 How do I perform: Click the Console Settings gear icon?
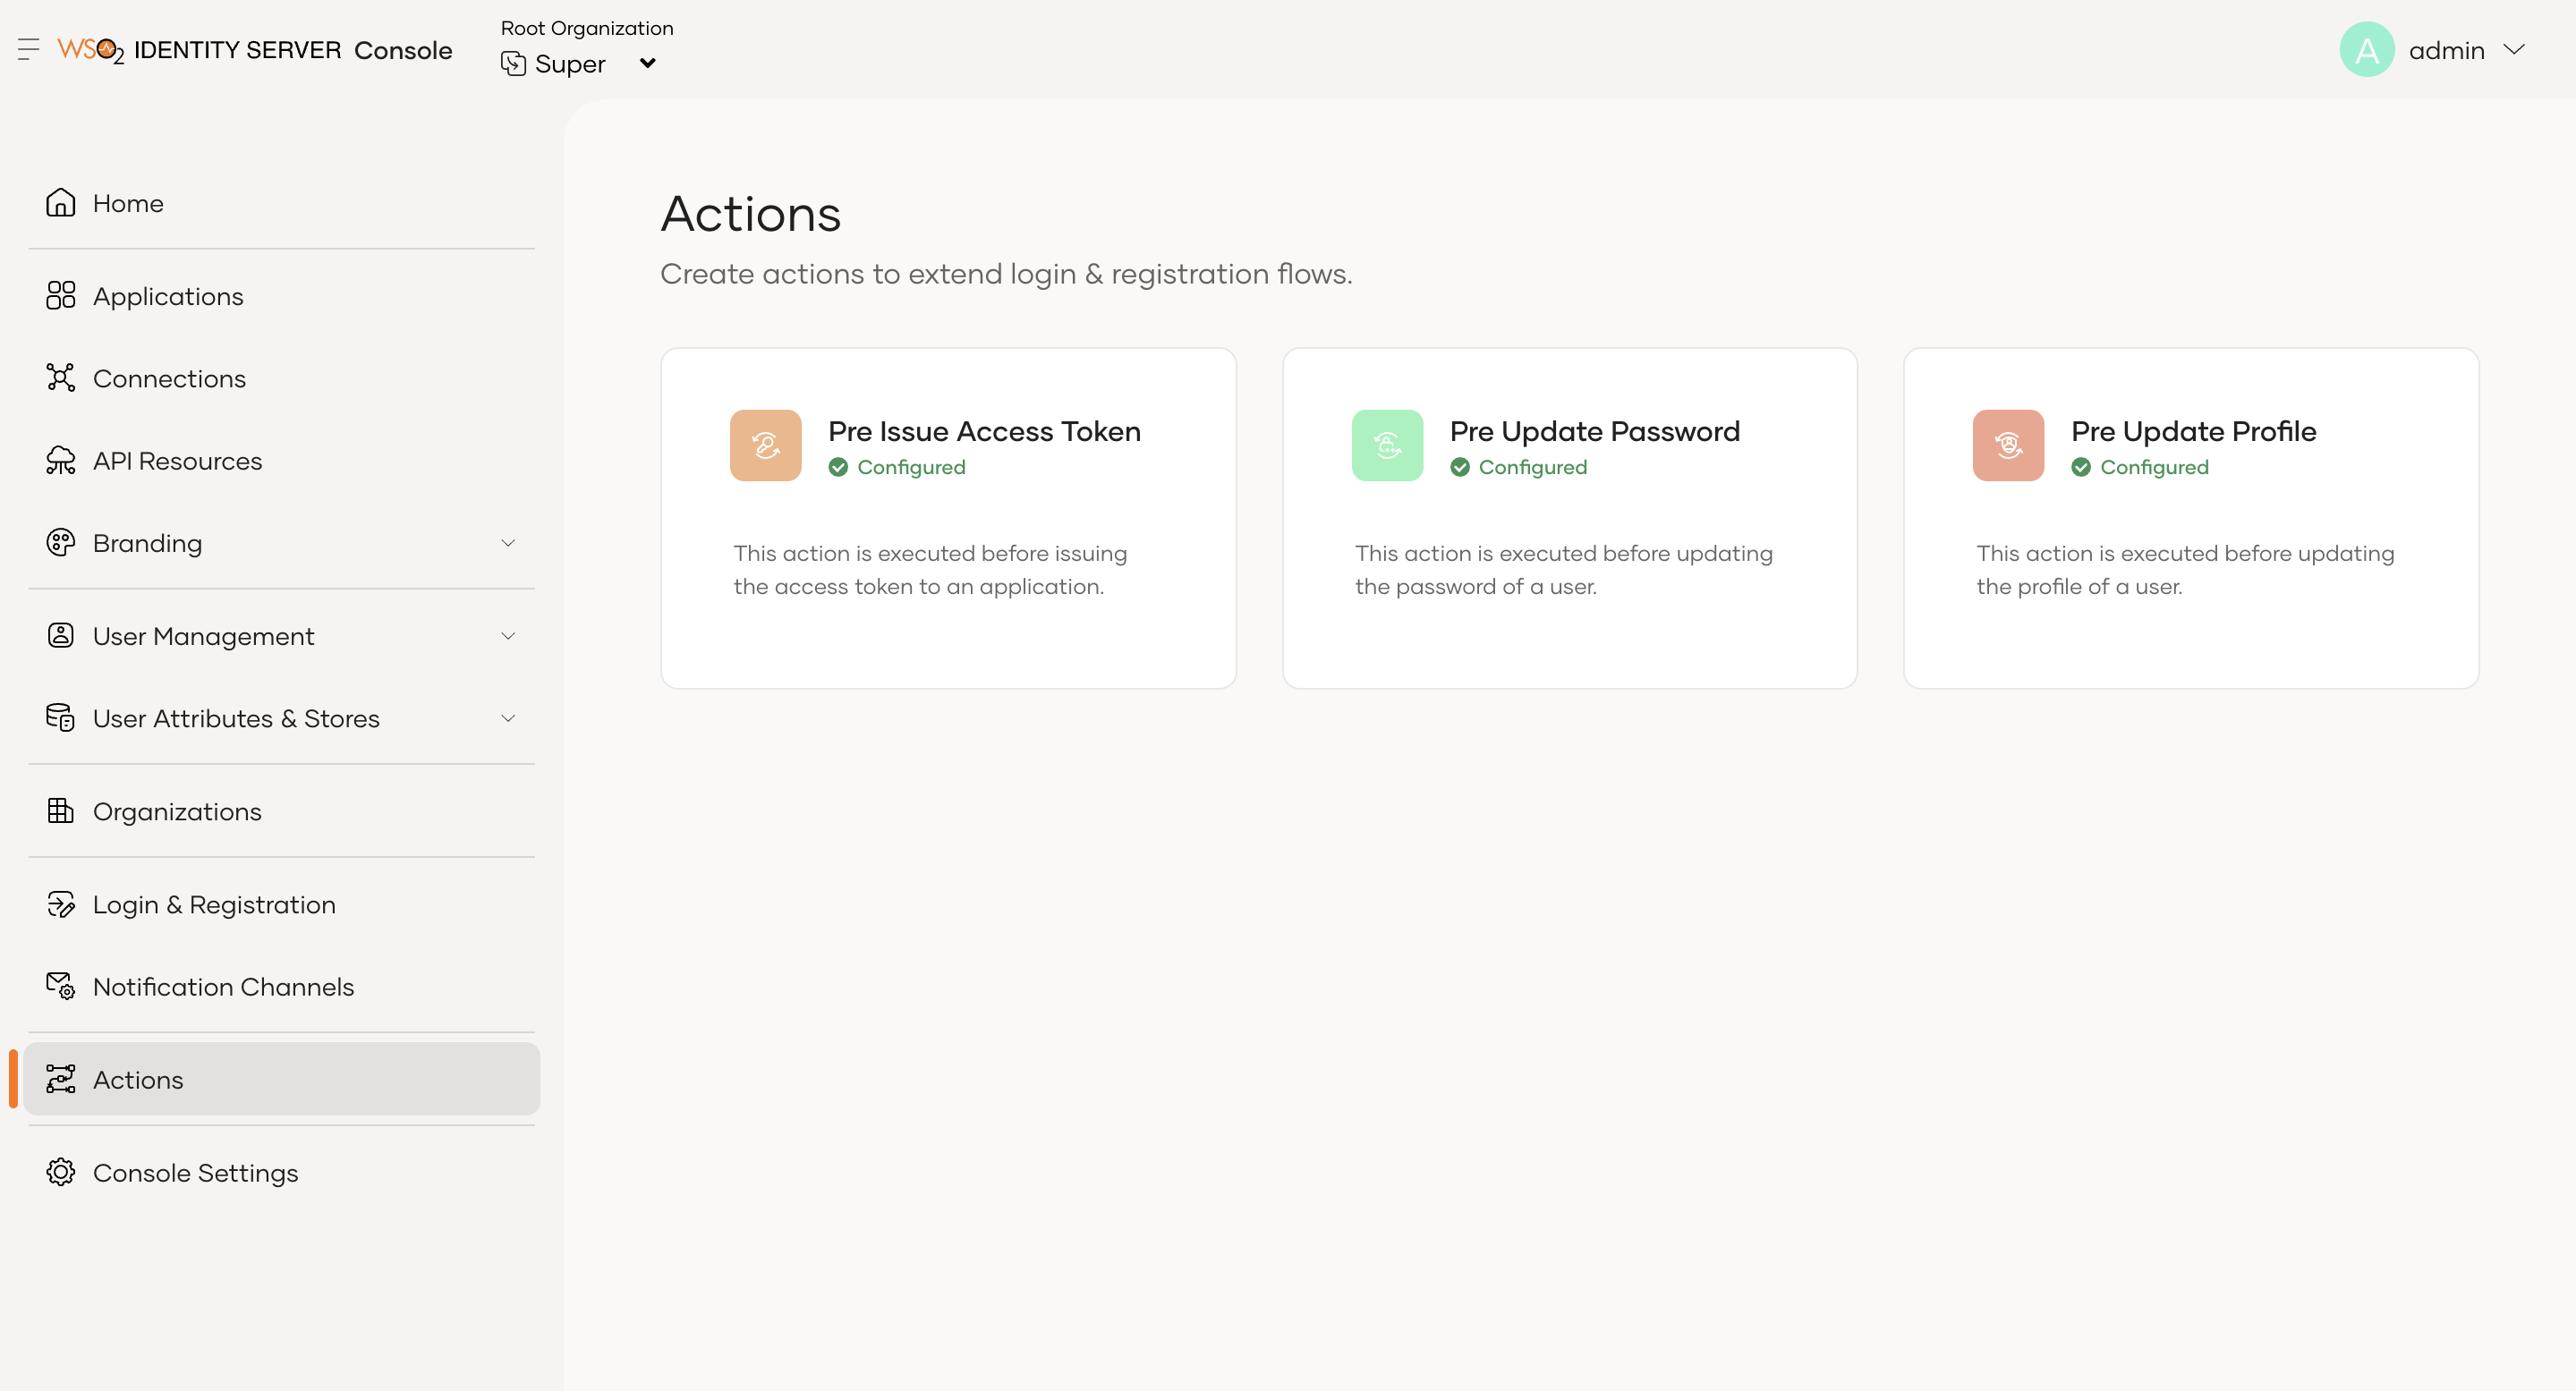click(61, 1172)
